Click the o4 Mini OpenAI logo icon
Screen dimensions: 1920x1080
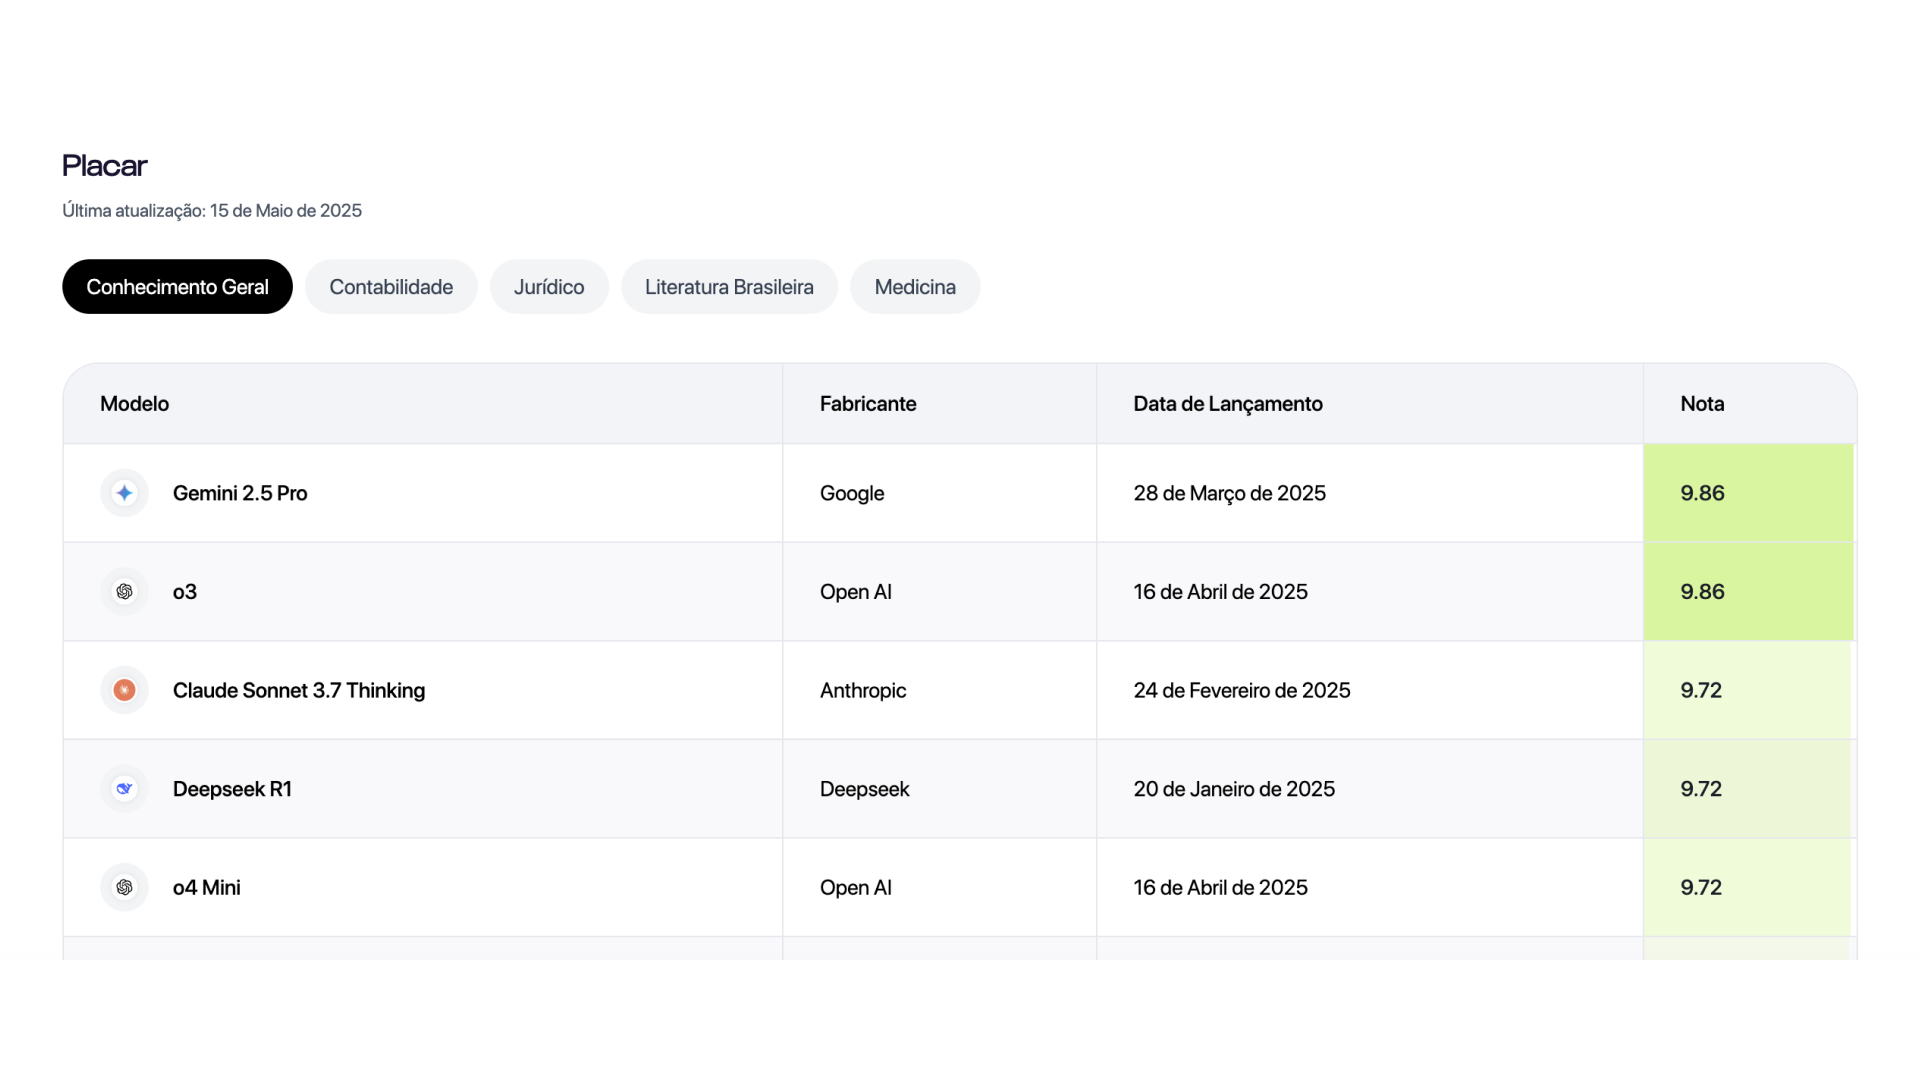click(x=124, y=887)
